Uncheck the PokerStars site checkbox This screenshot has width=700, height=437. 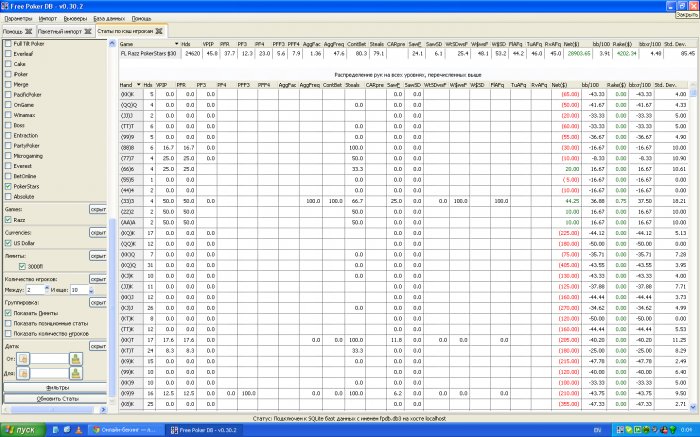click(x=8, y=186)
